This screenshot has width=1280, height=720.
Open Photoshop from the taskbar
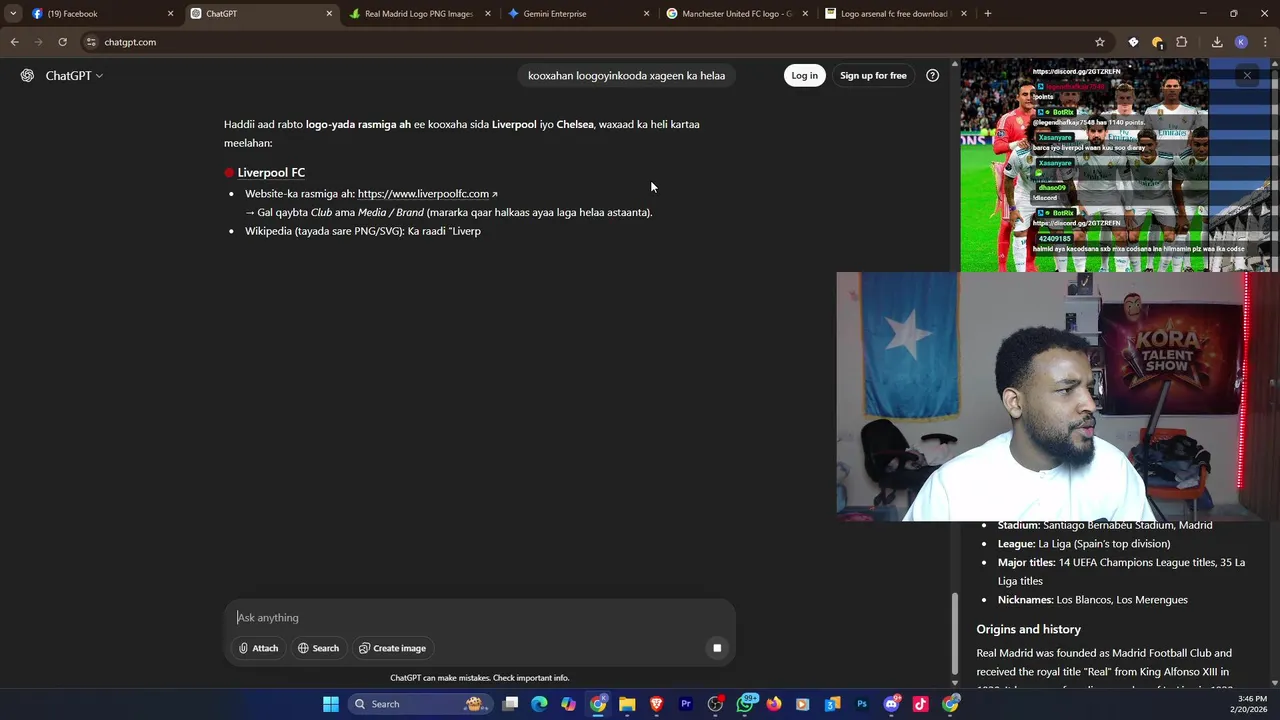[x=862, y=704]
